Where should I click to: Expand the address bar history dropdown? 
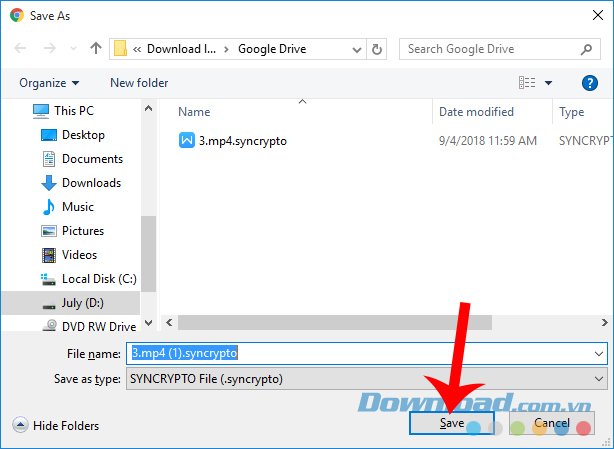tap(356, 49)
